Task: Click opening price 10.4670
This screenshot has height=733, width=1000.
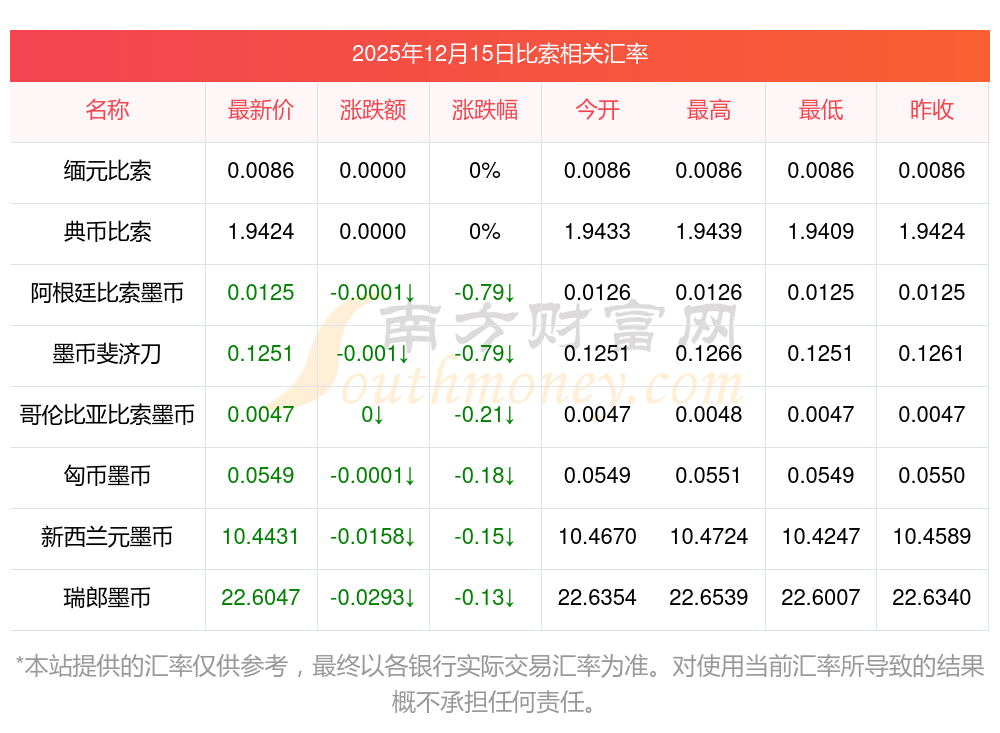Action: (597, 537)
